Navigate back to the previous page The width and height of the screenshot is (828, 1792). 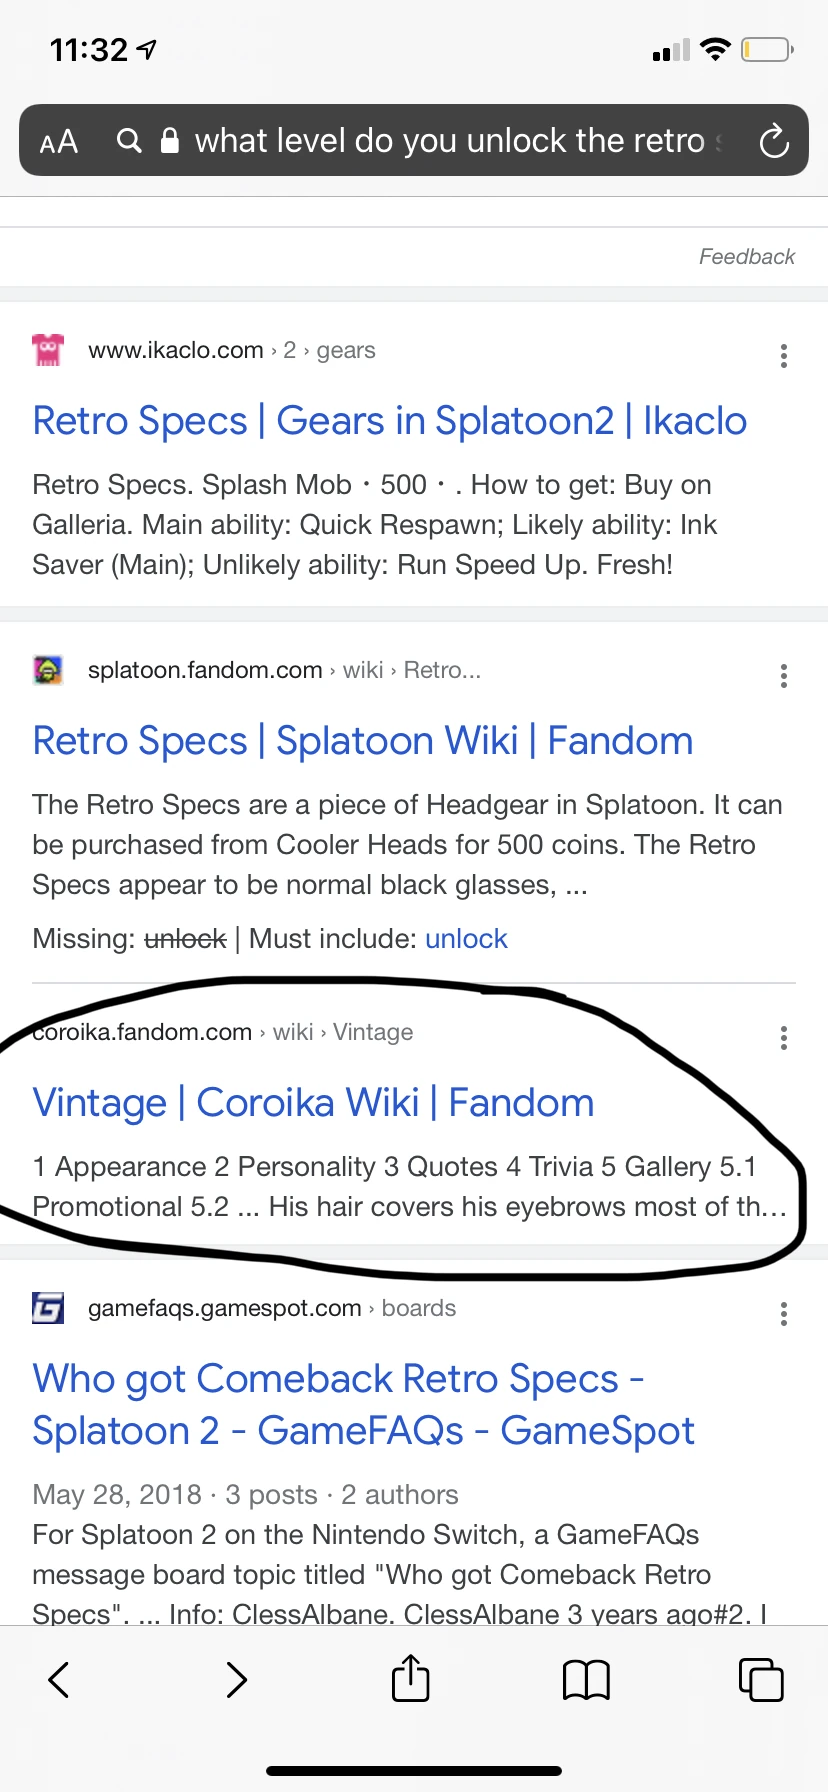pyautogui.click(x=57, y=1679)
